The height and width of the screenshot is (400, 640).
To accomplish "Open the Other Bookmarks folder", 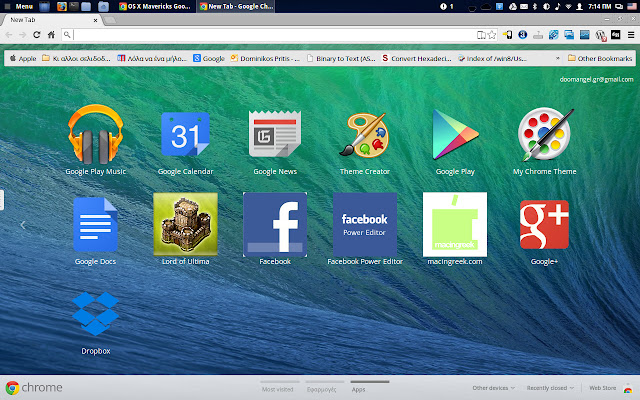I will [x=600, y=58].
